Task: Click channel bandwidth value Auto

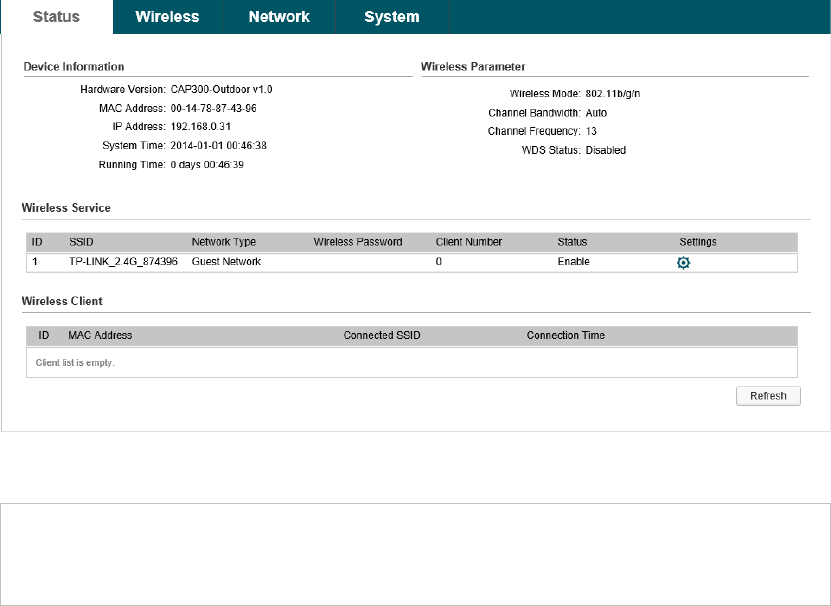Action: point(596,113)
